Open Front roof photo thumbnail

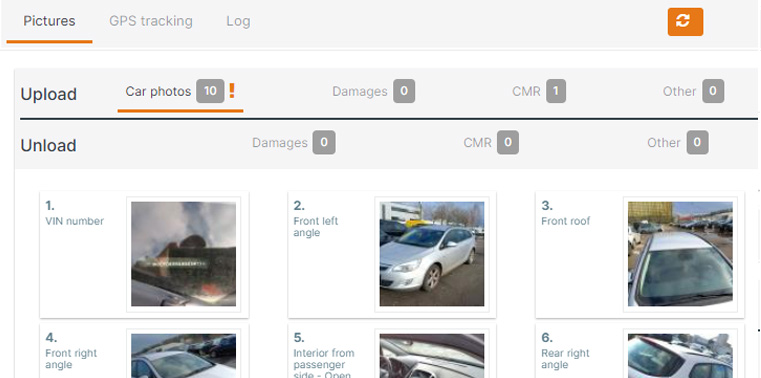tap(680, 254)
